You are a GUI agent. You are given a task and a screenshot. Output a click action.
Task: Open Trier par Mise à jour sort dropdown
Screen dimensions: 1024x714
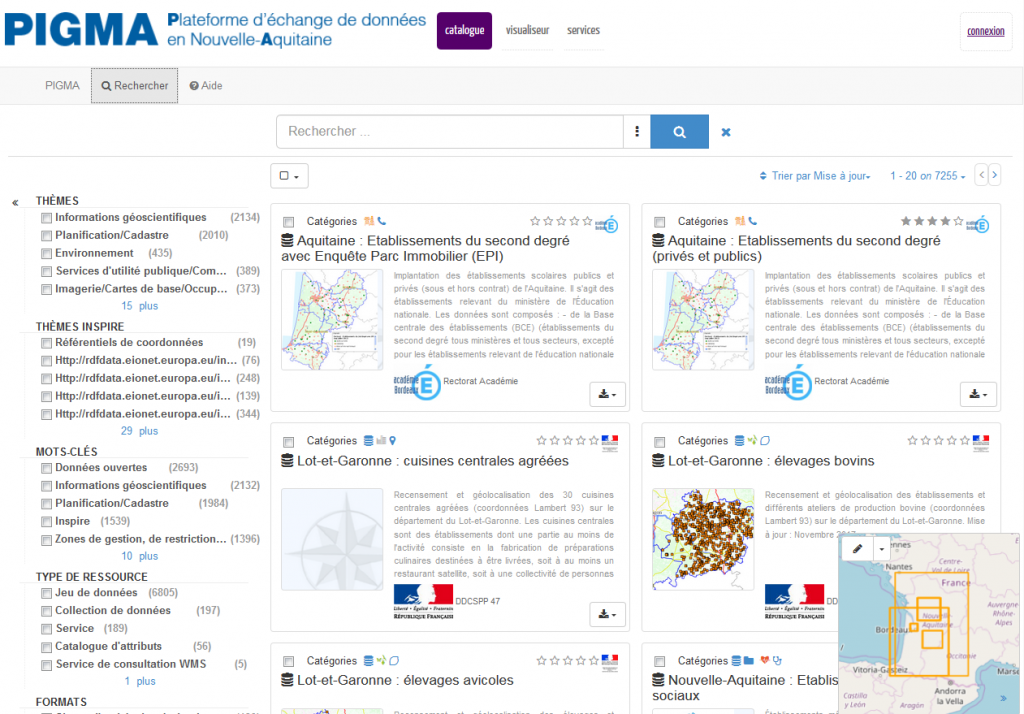[x=814, y=176]
